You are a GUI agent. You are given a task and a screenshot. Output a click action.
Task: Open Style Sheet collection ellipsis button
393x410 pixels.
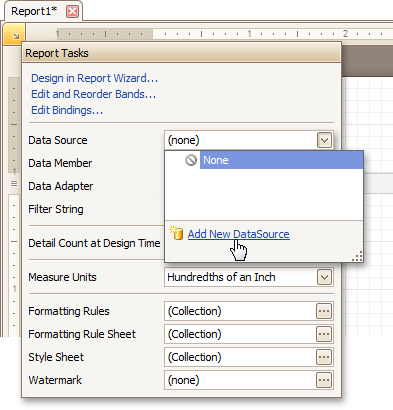[324, 357]
